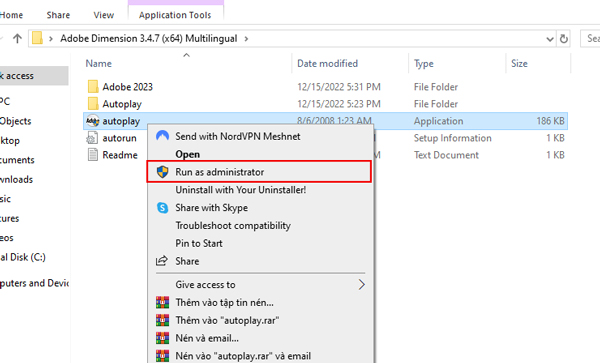Sort by Date modified column
Viewport: 600px width, 363px height.
pos(328,63)
